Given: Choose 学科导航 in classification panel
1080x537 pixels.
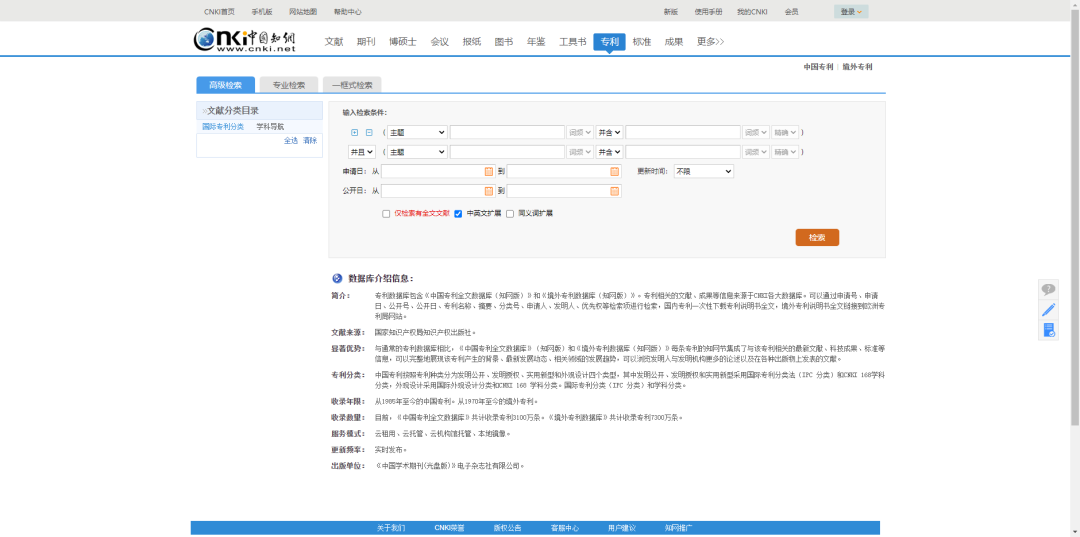Looking at the screenshot, I should pyautogui.click(x=270, y=127).
